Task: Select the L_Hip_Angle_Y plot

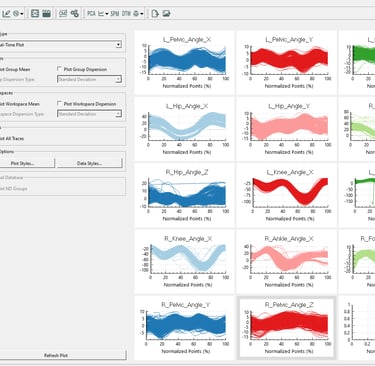Action: (287, 129)
